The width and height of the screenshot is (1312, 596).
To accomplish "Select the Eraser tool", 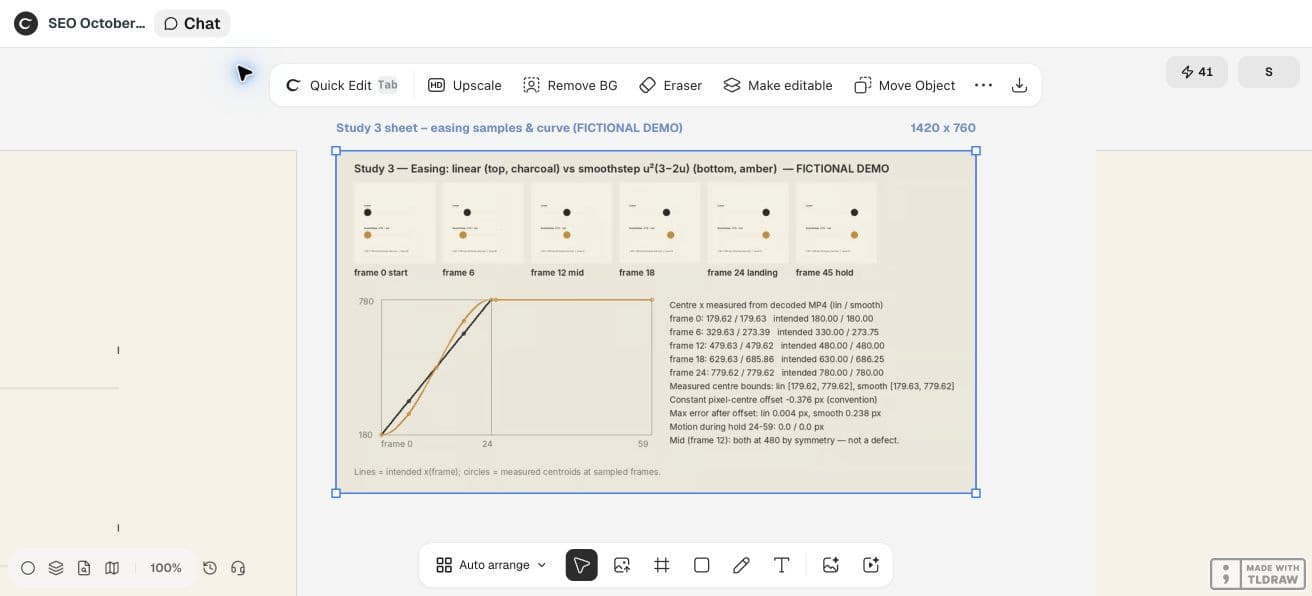I will [x=670, y=85].
